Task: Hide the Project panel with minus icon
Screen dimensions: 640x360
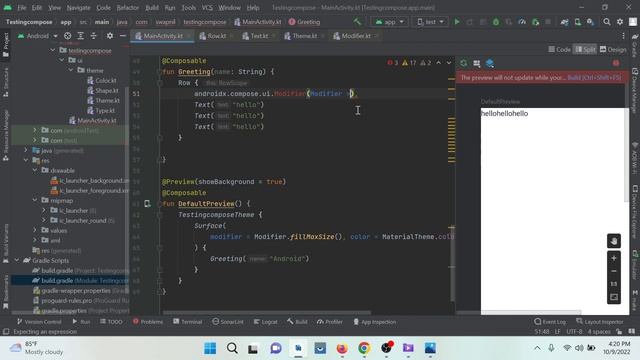Action: coord(122,36)
